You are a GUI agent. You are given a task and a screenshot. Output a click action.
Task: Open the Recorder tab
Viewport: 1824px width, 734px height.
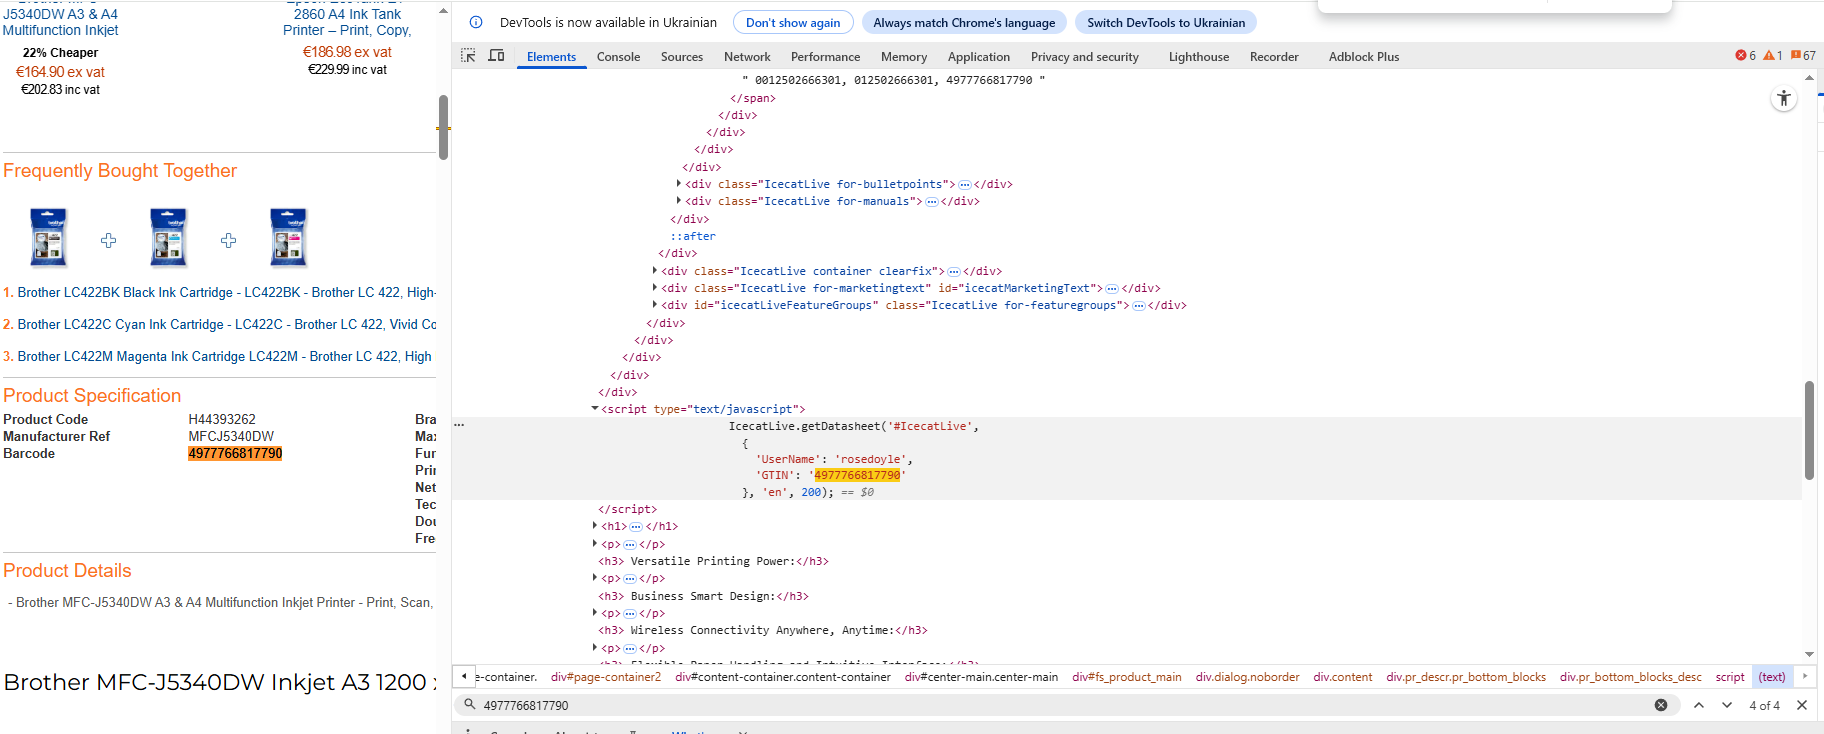[x=1274, y=57]
